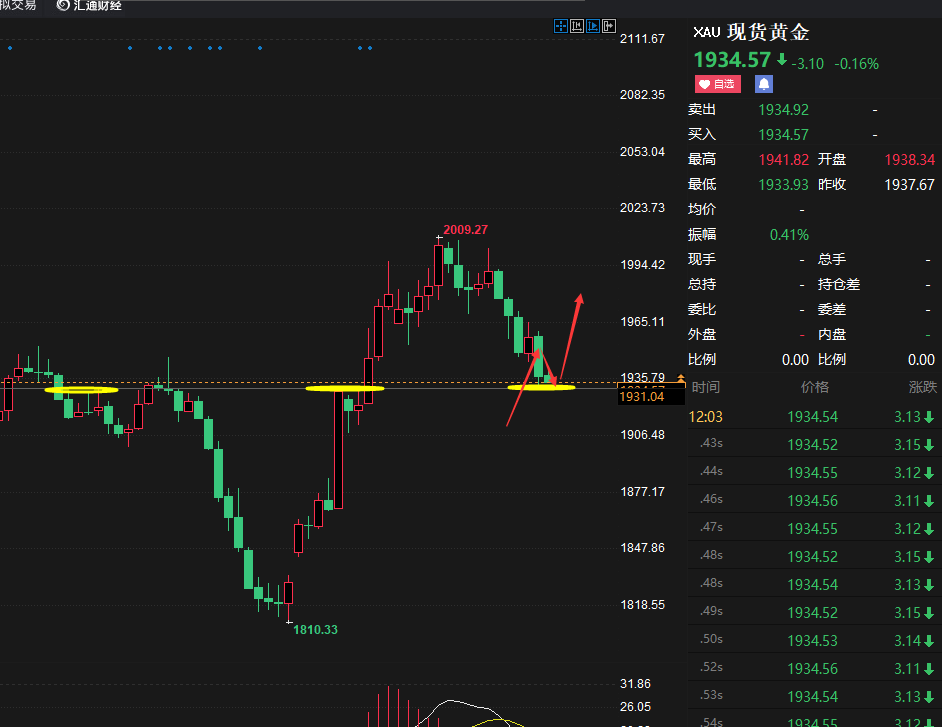Select the 12:03 tick row time
942x727 pixels.
[x=705, y=417]
